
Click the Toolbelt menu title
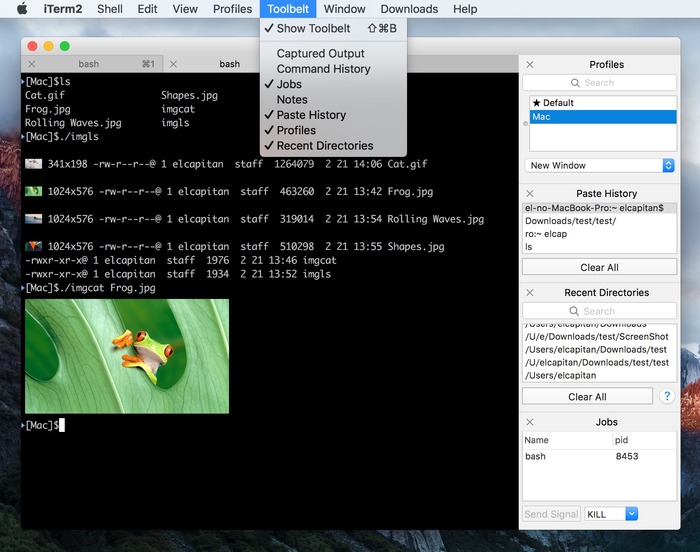(x=288, y=9)
